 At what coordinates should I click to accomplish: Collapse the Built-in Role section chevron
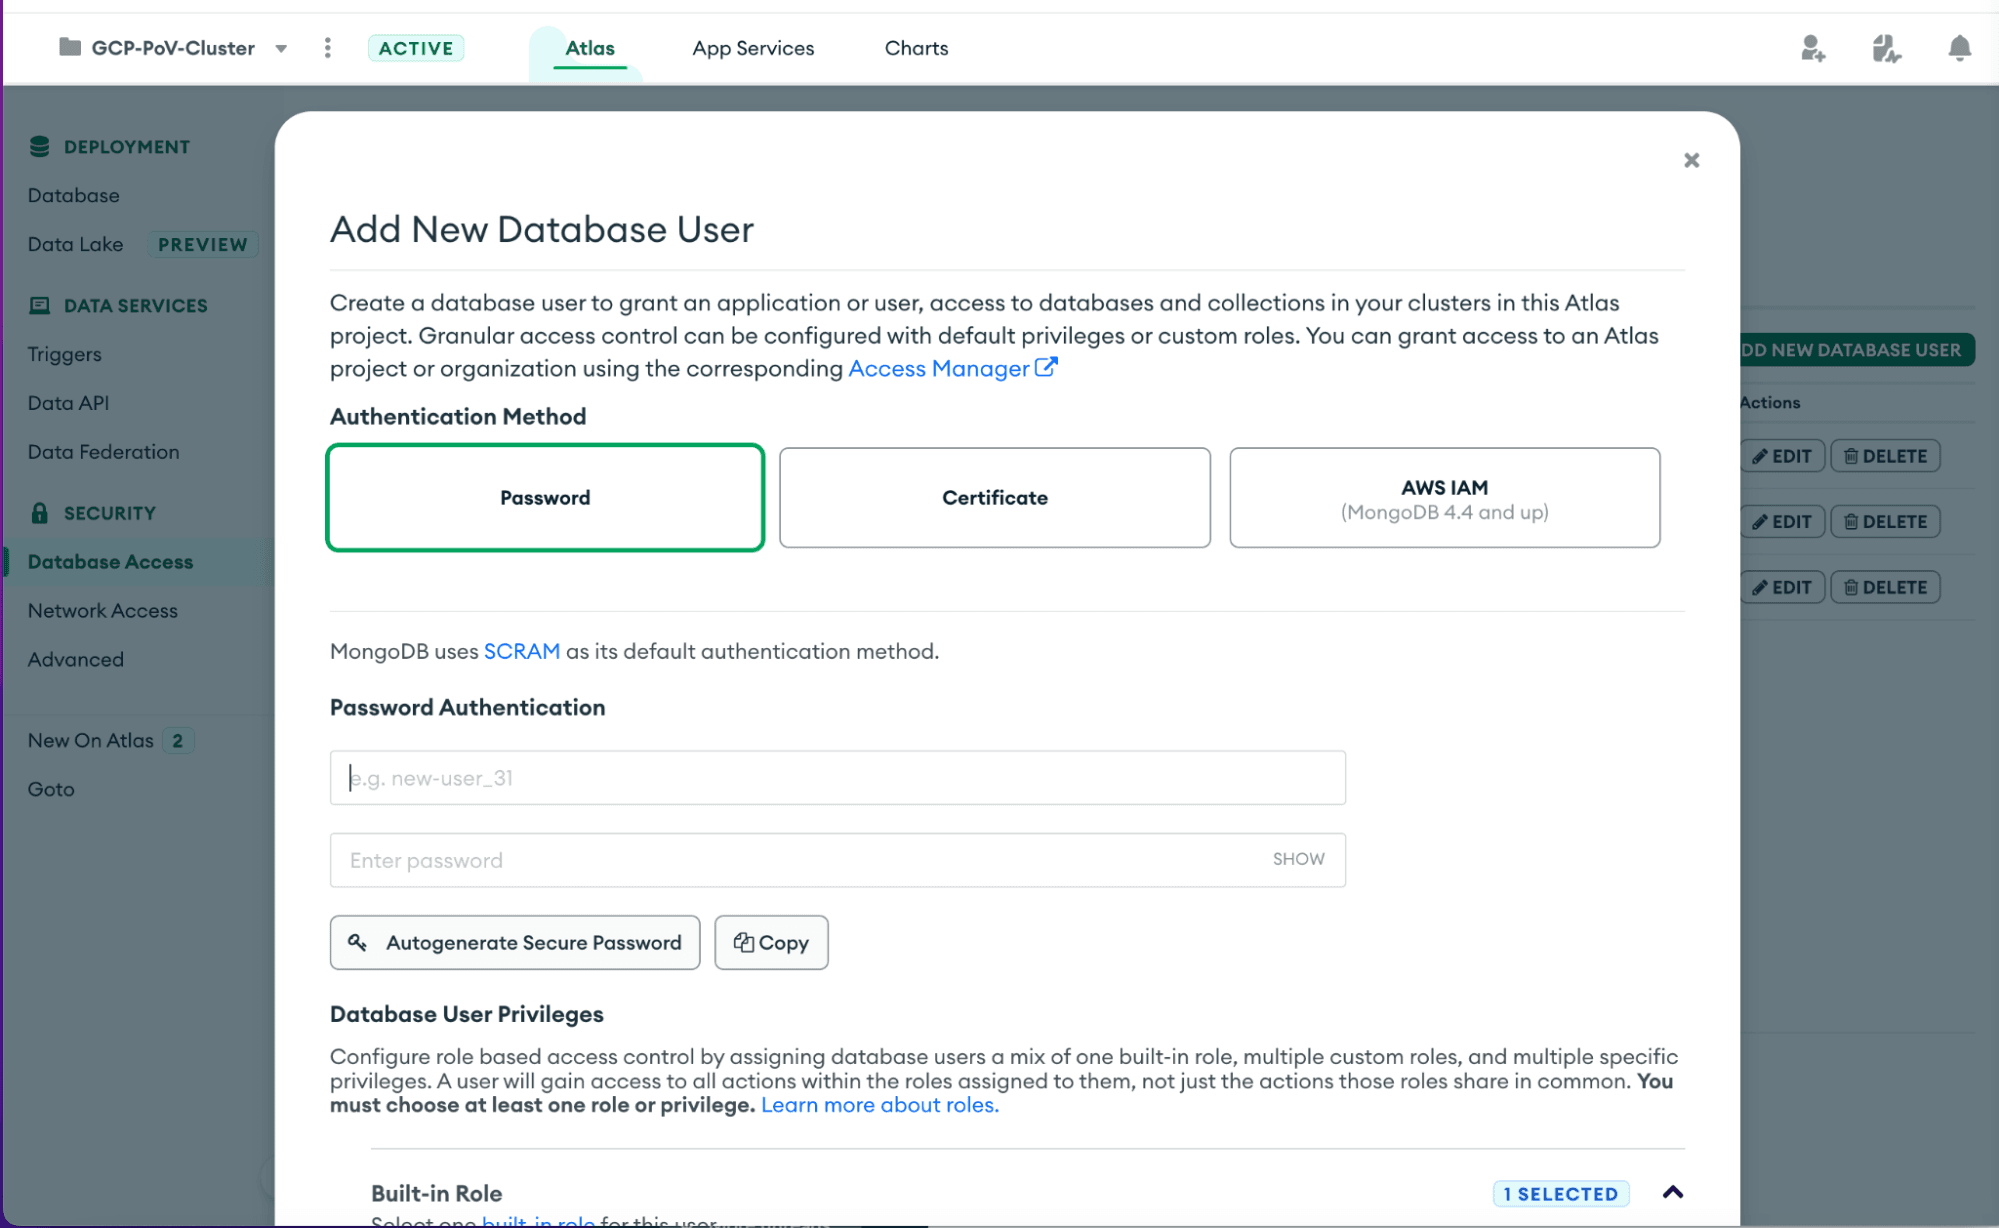tap(1672, 1192)
